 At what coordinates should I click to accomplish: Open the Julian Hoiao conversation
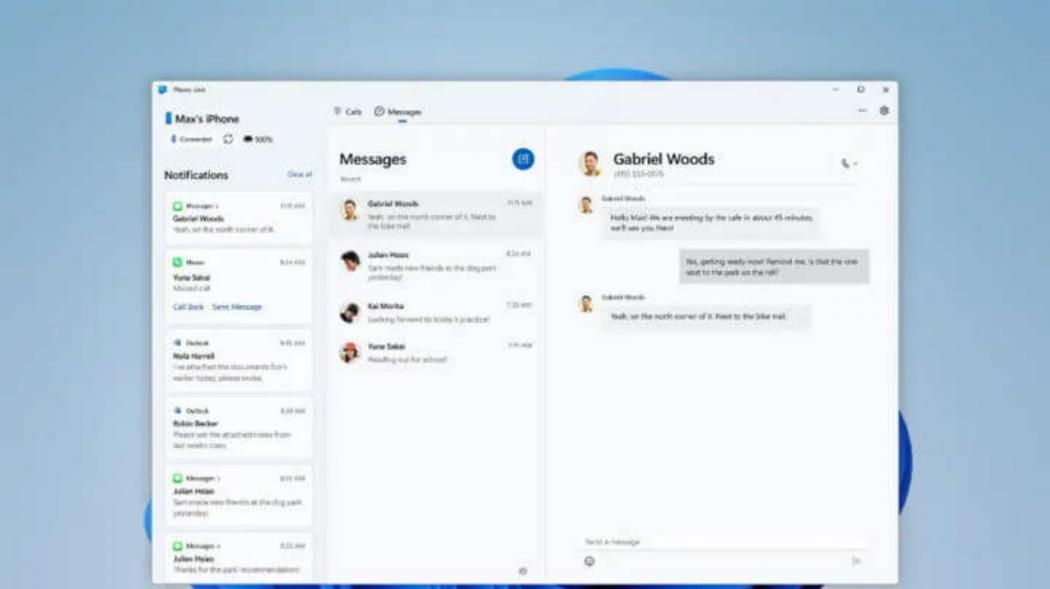[x=435, y=261]
